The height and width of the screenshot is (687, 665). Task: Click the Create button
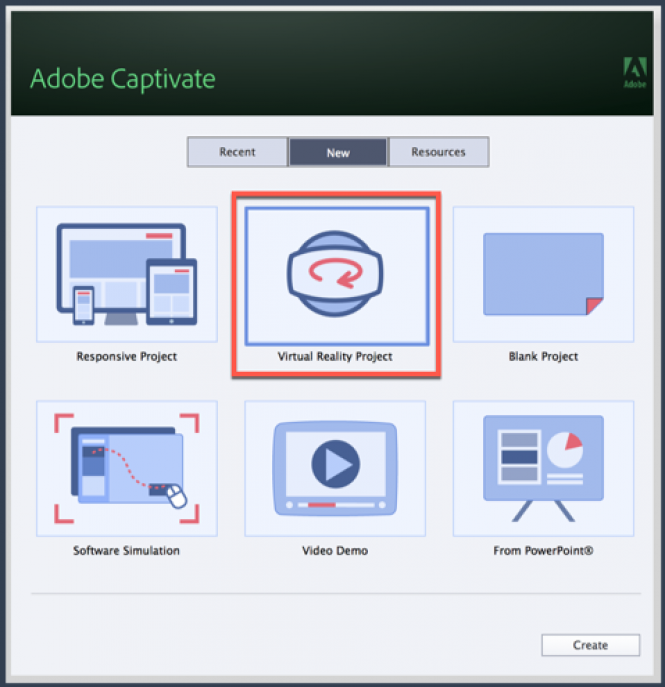(x=590, y=645)
